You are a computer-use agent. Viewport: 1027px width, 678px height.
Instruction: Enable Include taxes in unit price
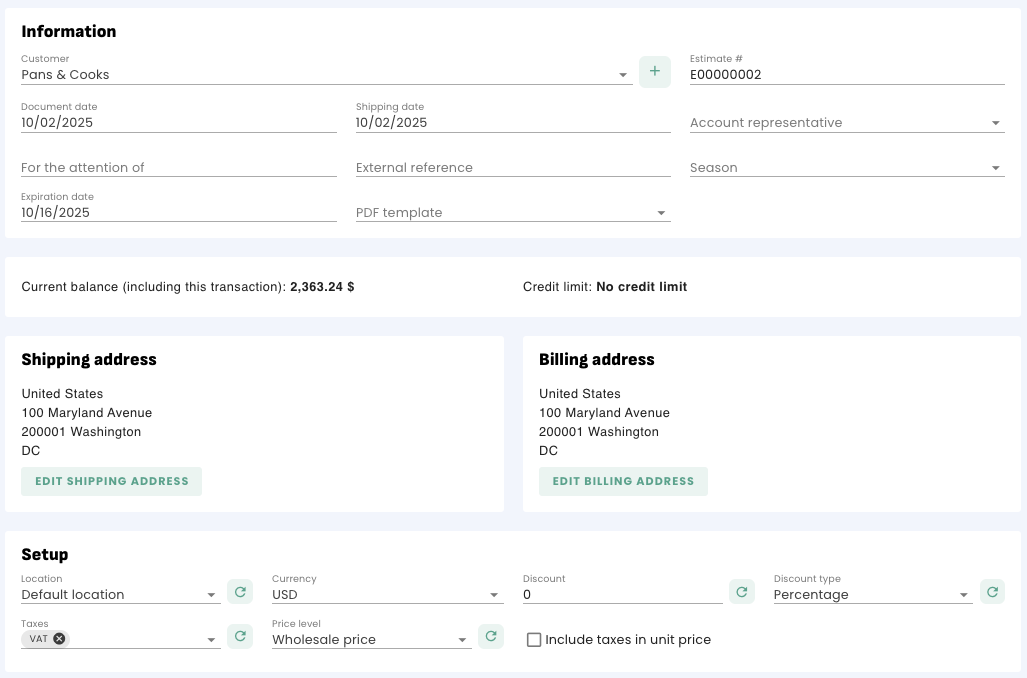tap(534, 640)
